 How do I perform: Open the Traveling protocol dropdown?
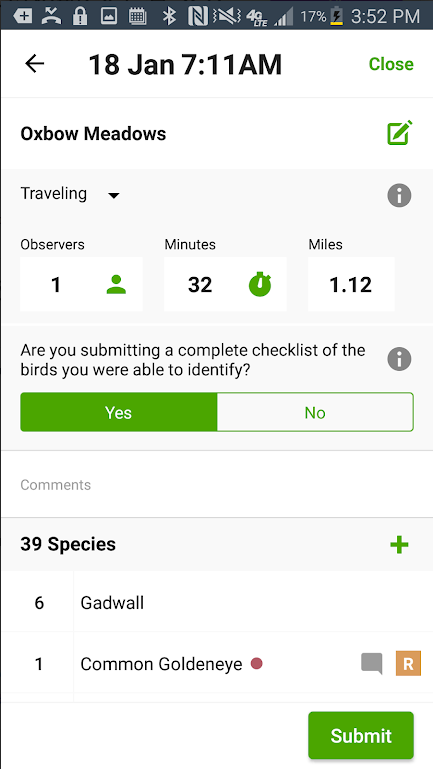point(70,194)
